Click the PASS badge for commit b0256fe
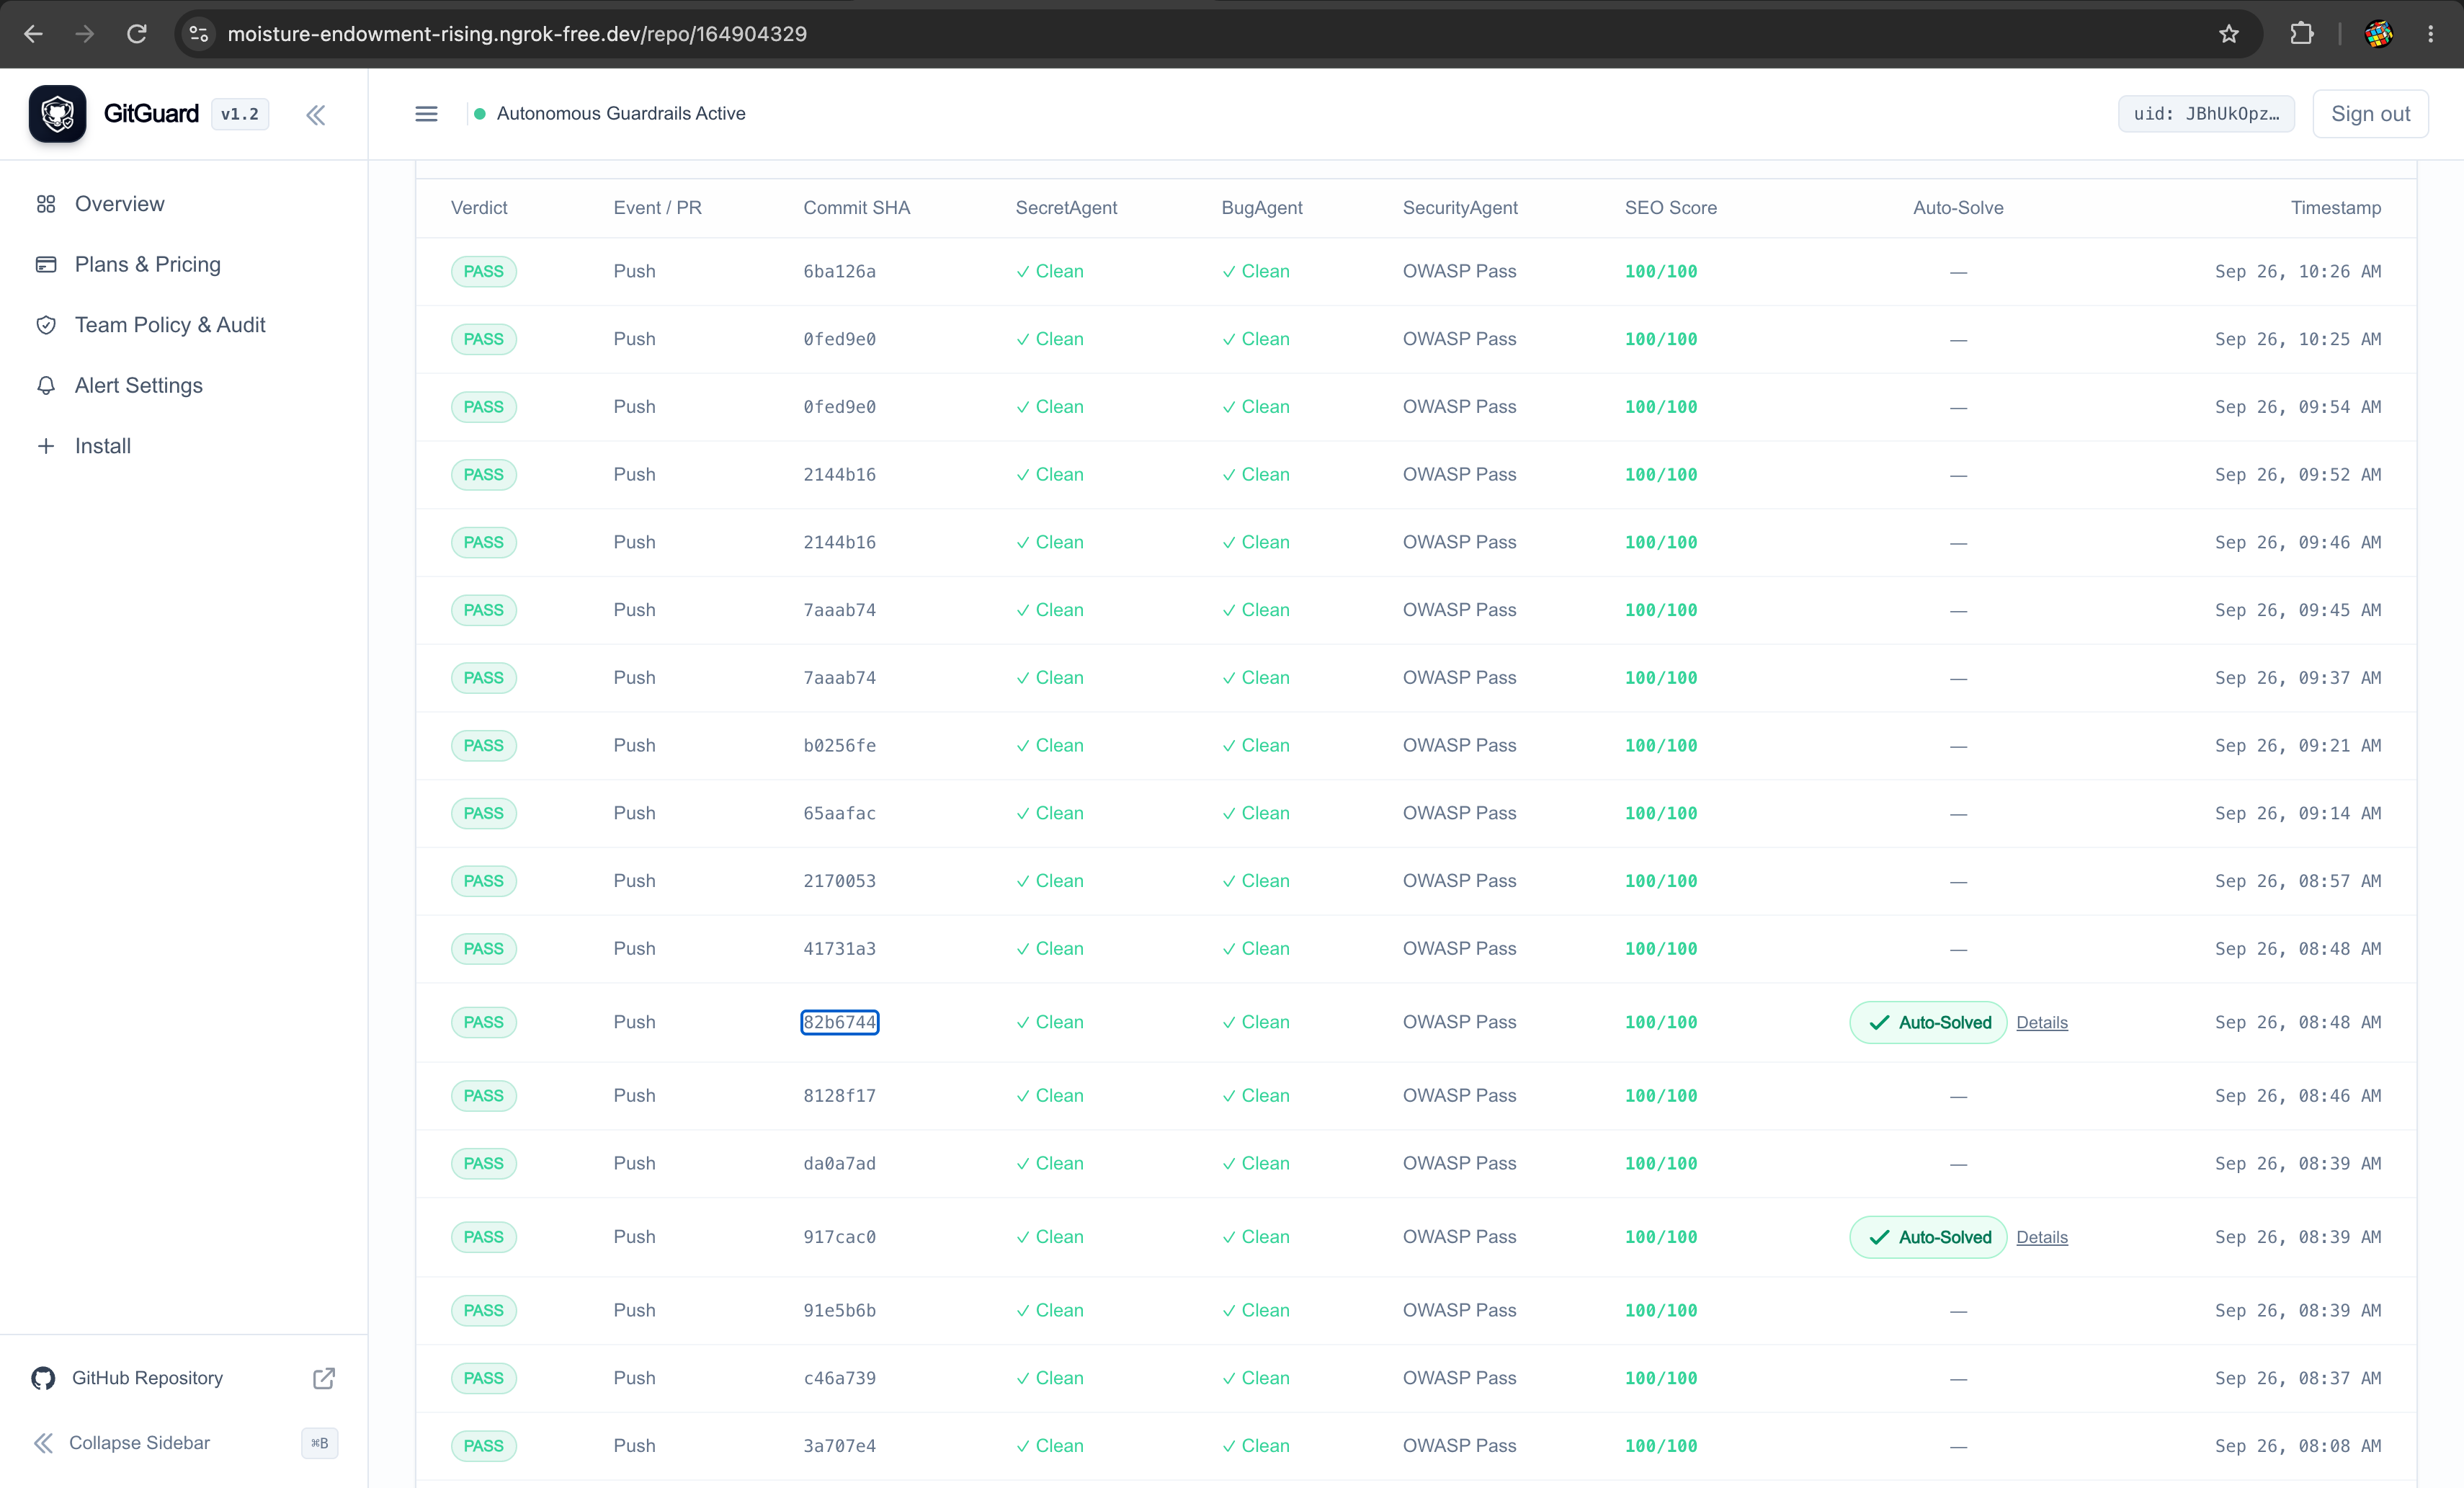Viewport: 2464px width, 1488px height. click(x=483, y=746)
